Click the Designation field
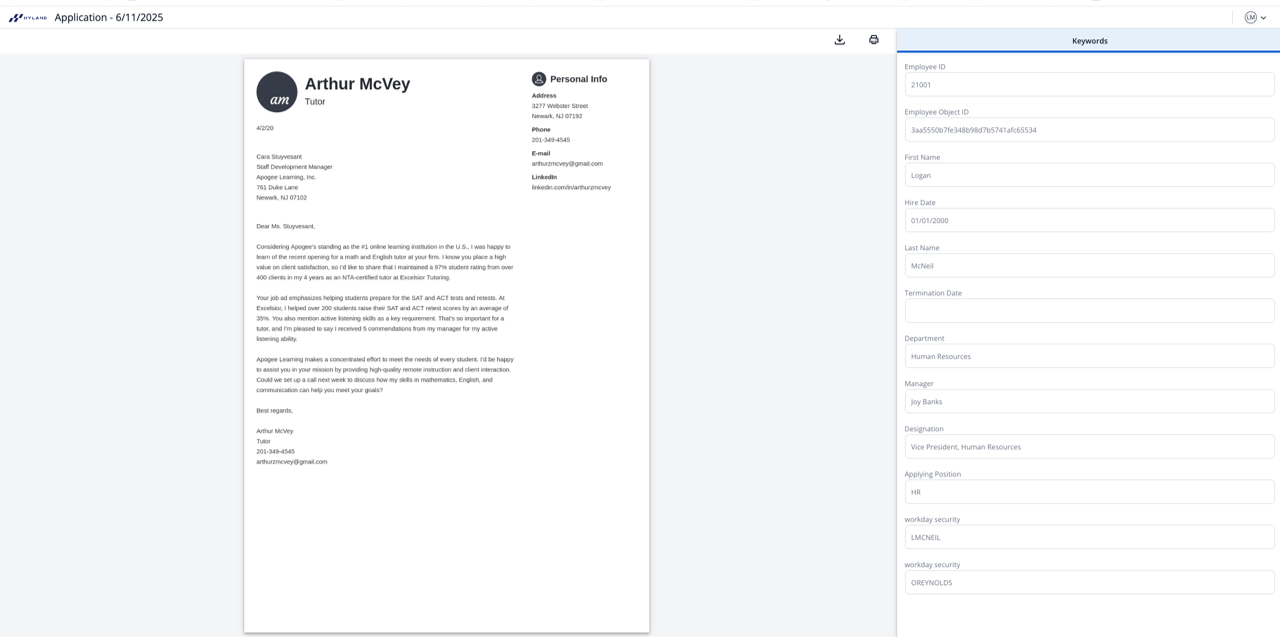1280x637 pixels. [x=1089, y=447]
